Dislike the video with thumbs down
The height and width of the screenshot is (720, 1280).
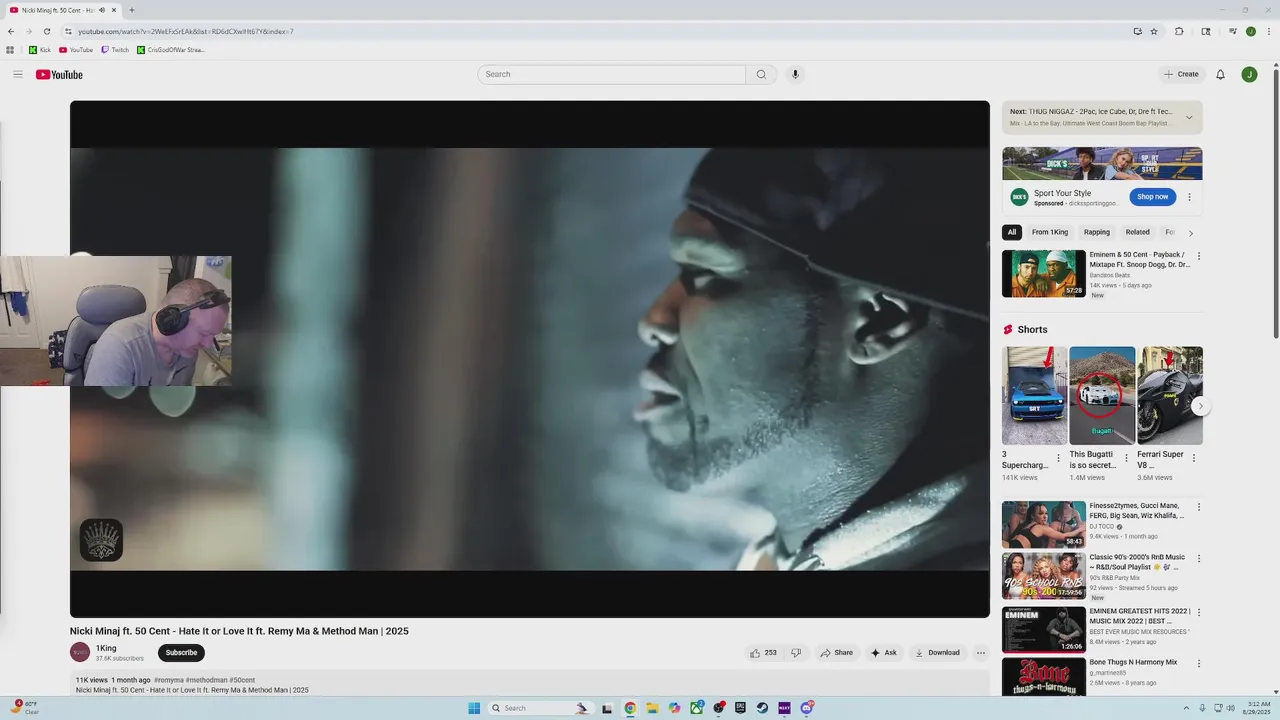(x=796, y=653)
